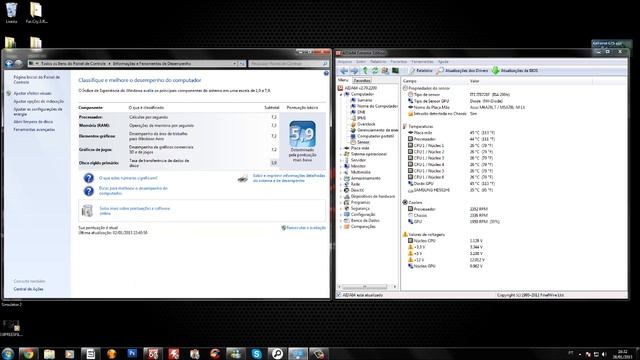Open Abrir limpeza de disco link
The width and height of the screenshot is (640, 360).
(33, 122)
